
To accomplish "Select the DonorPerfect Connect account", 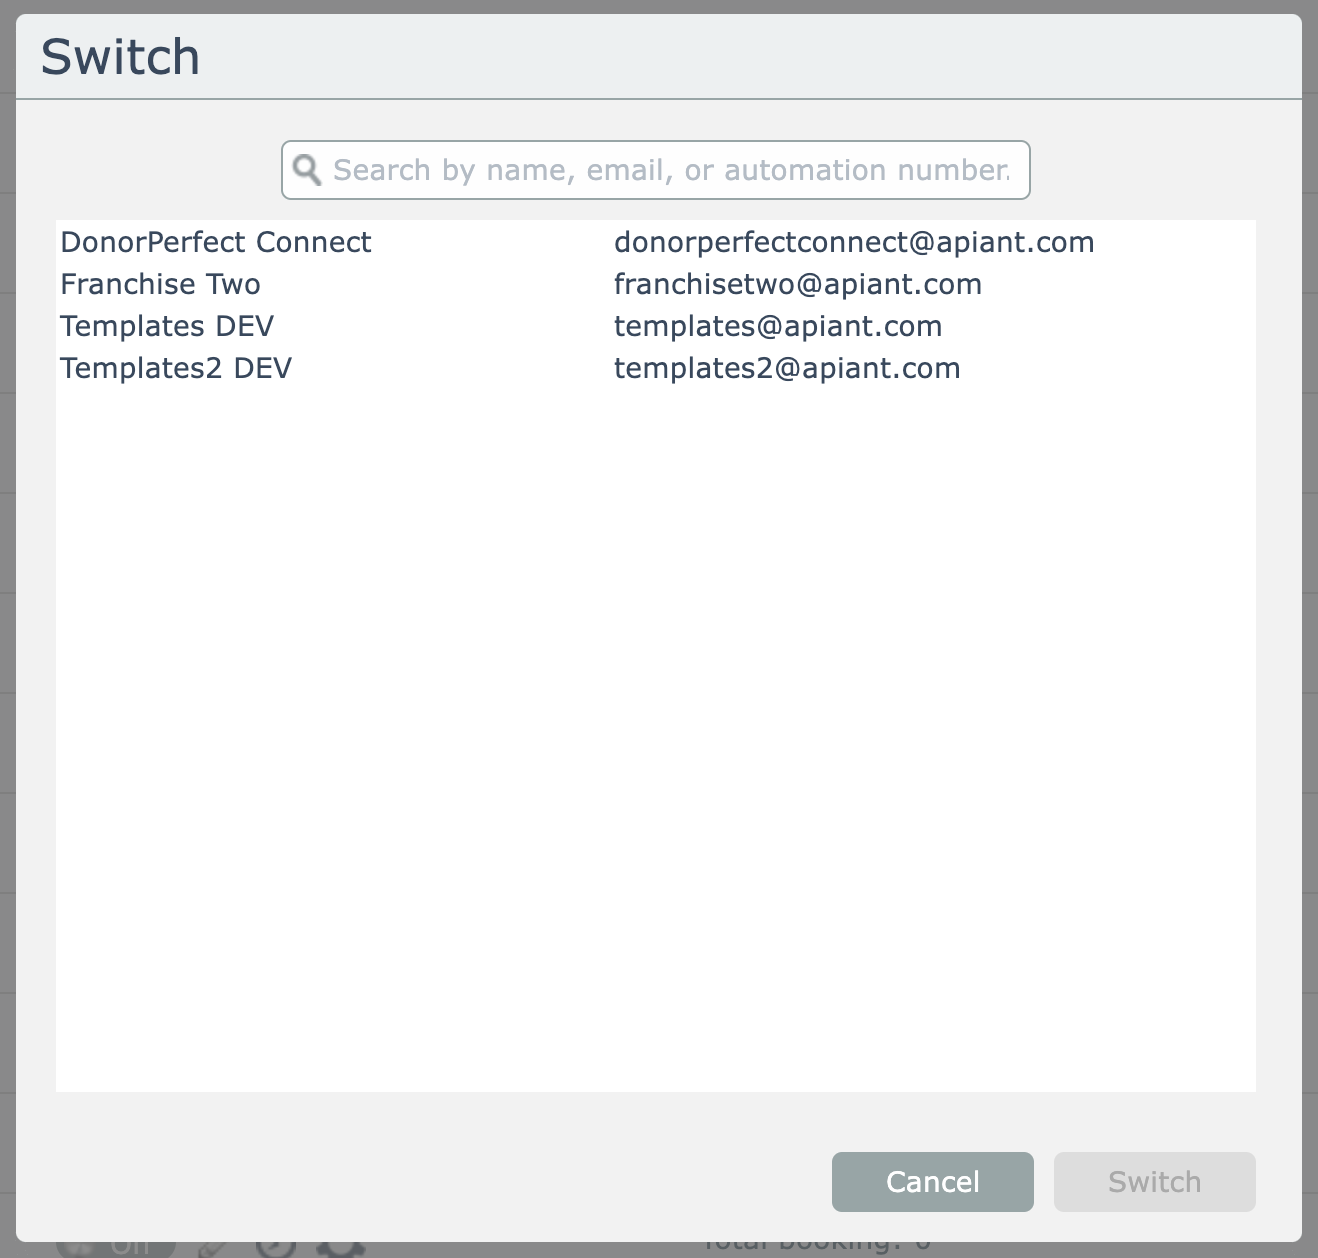I will [215, 242].
